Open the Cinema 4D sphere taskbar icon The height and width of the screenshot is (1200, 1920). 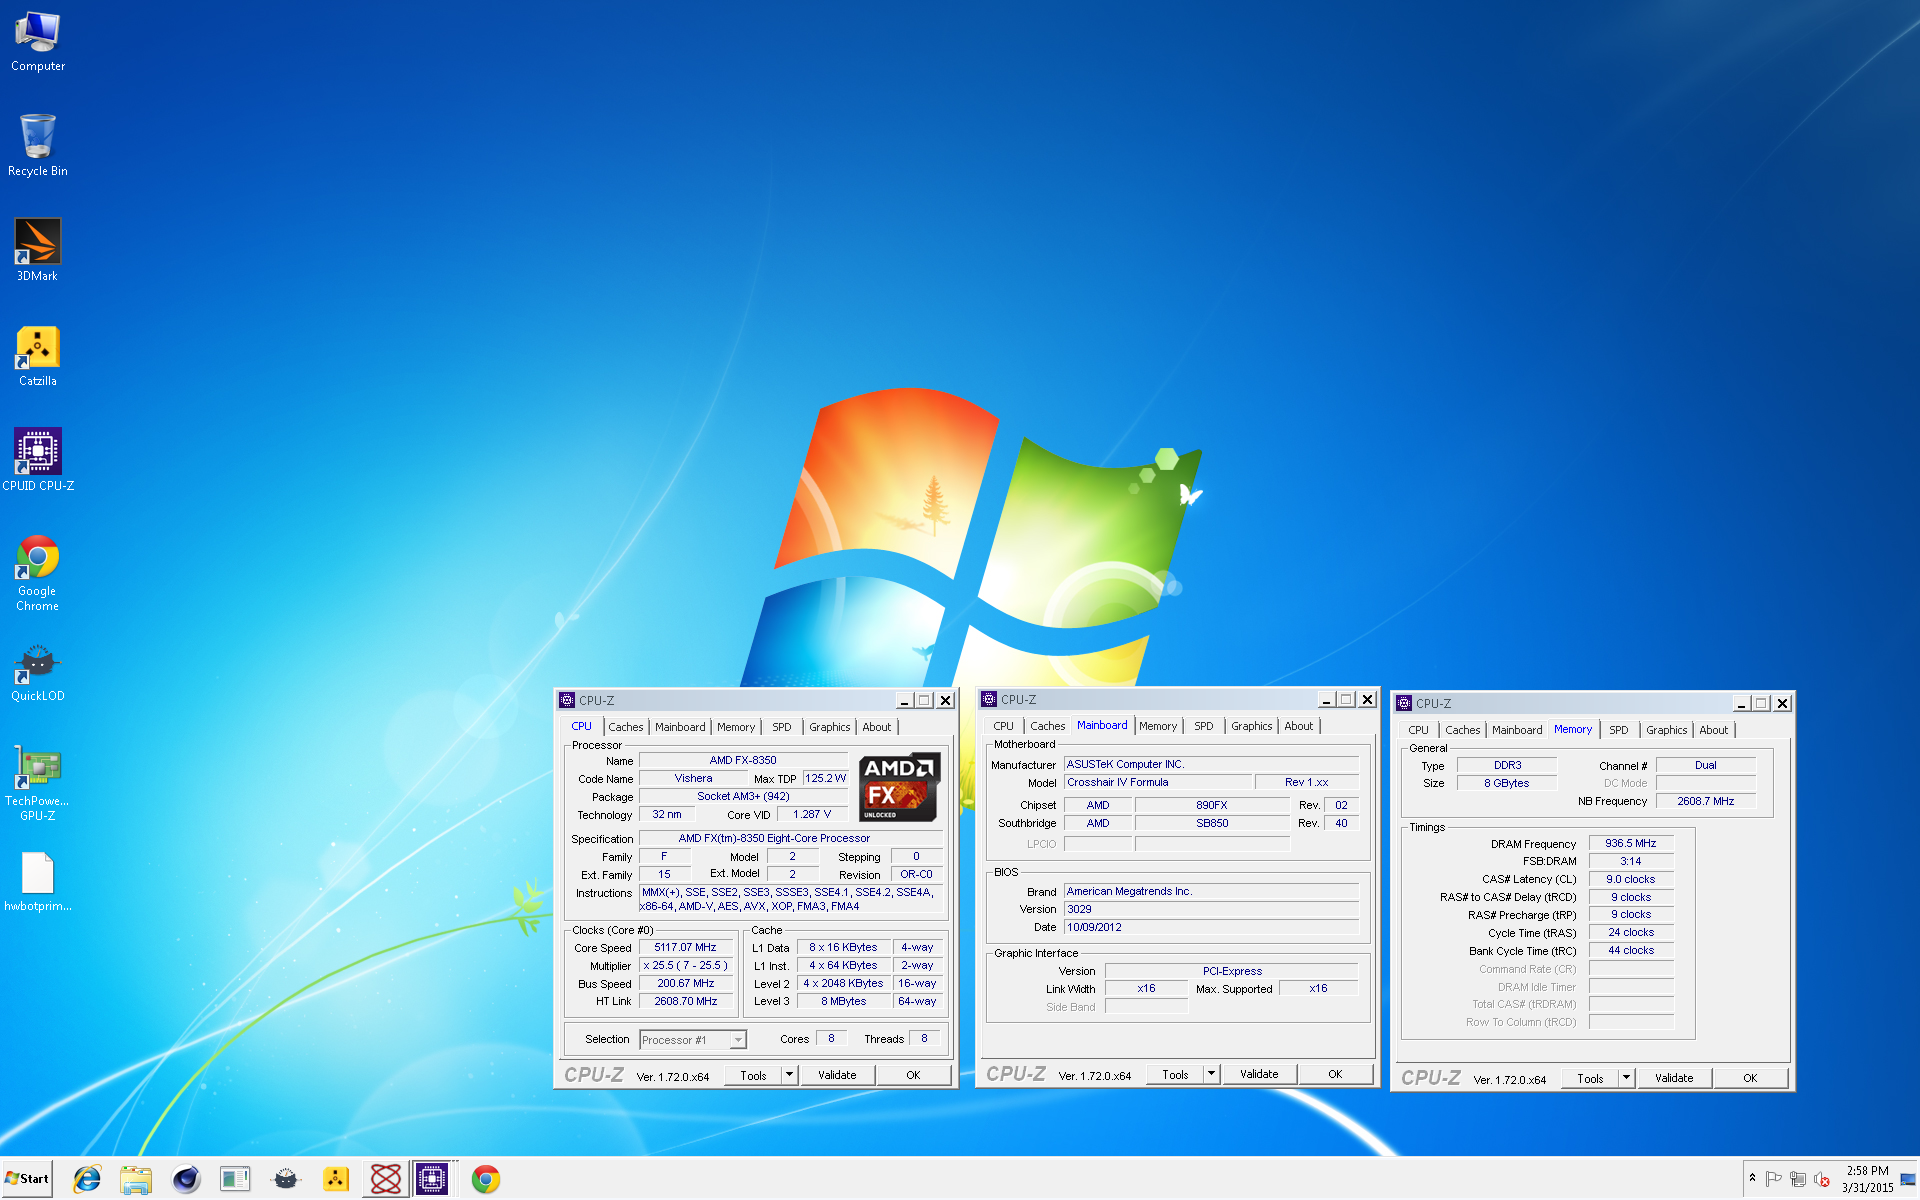pos(186,1179)
